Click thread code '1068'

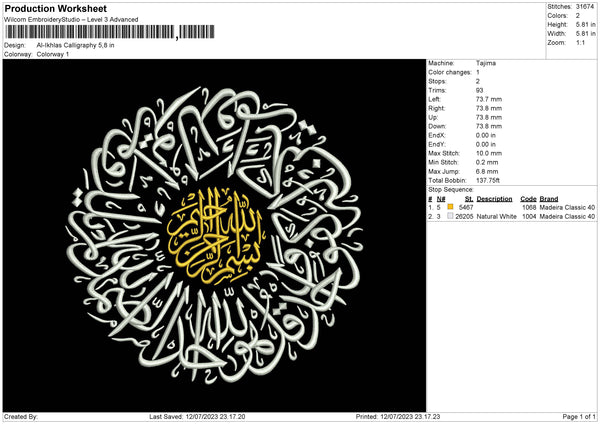coord(529,207)
